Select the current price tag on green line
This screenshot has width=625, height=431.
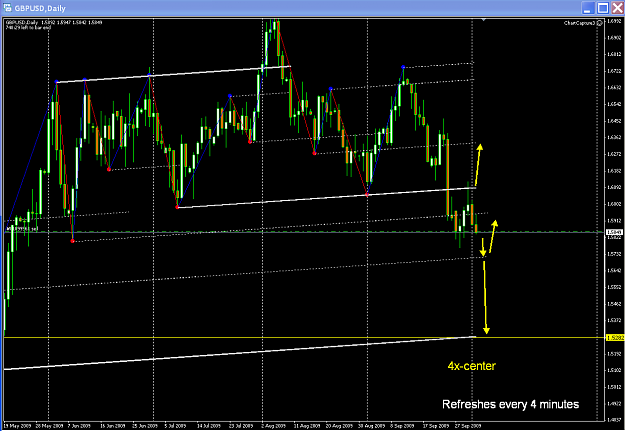[614, 232]
